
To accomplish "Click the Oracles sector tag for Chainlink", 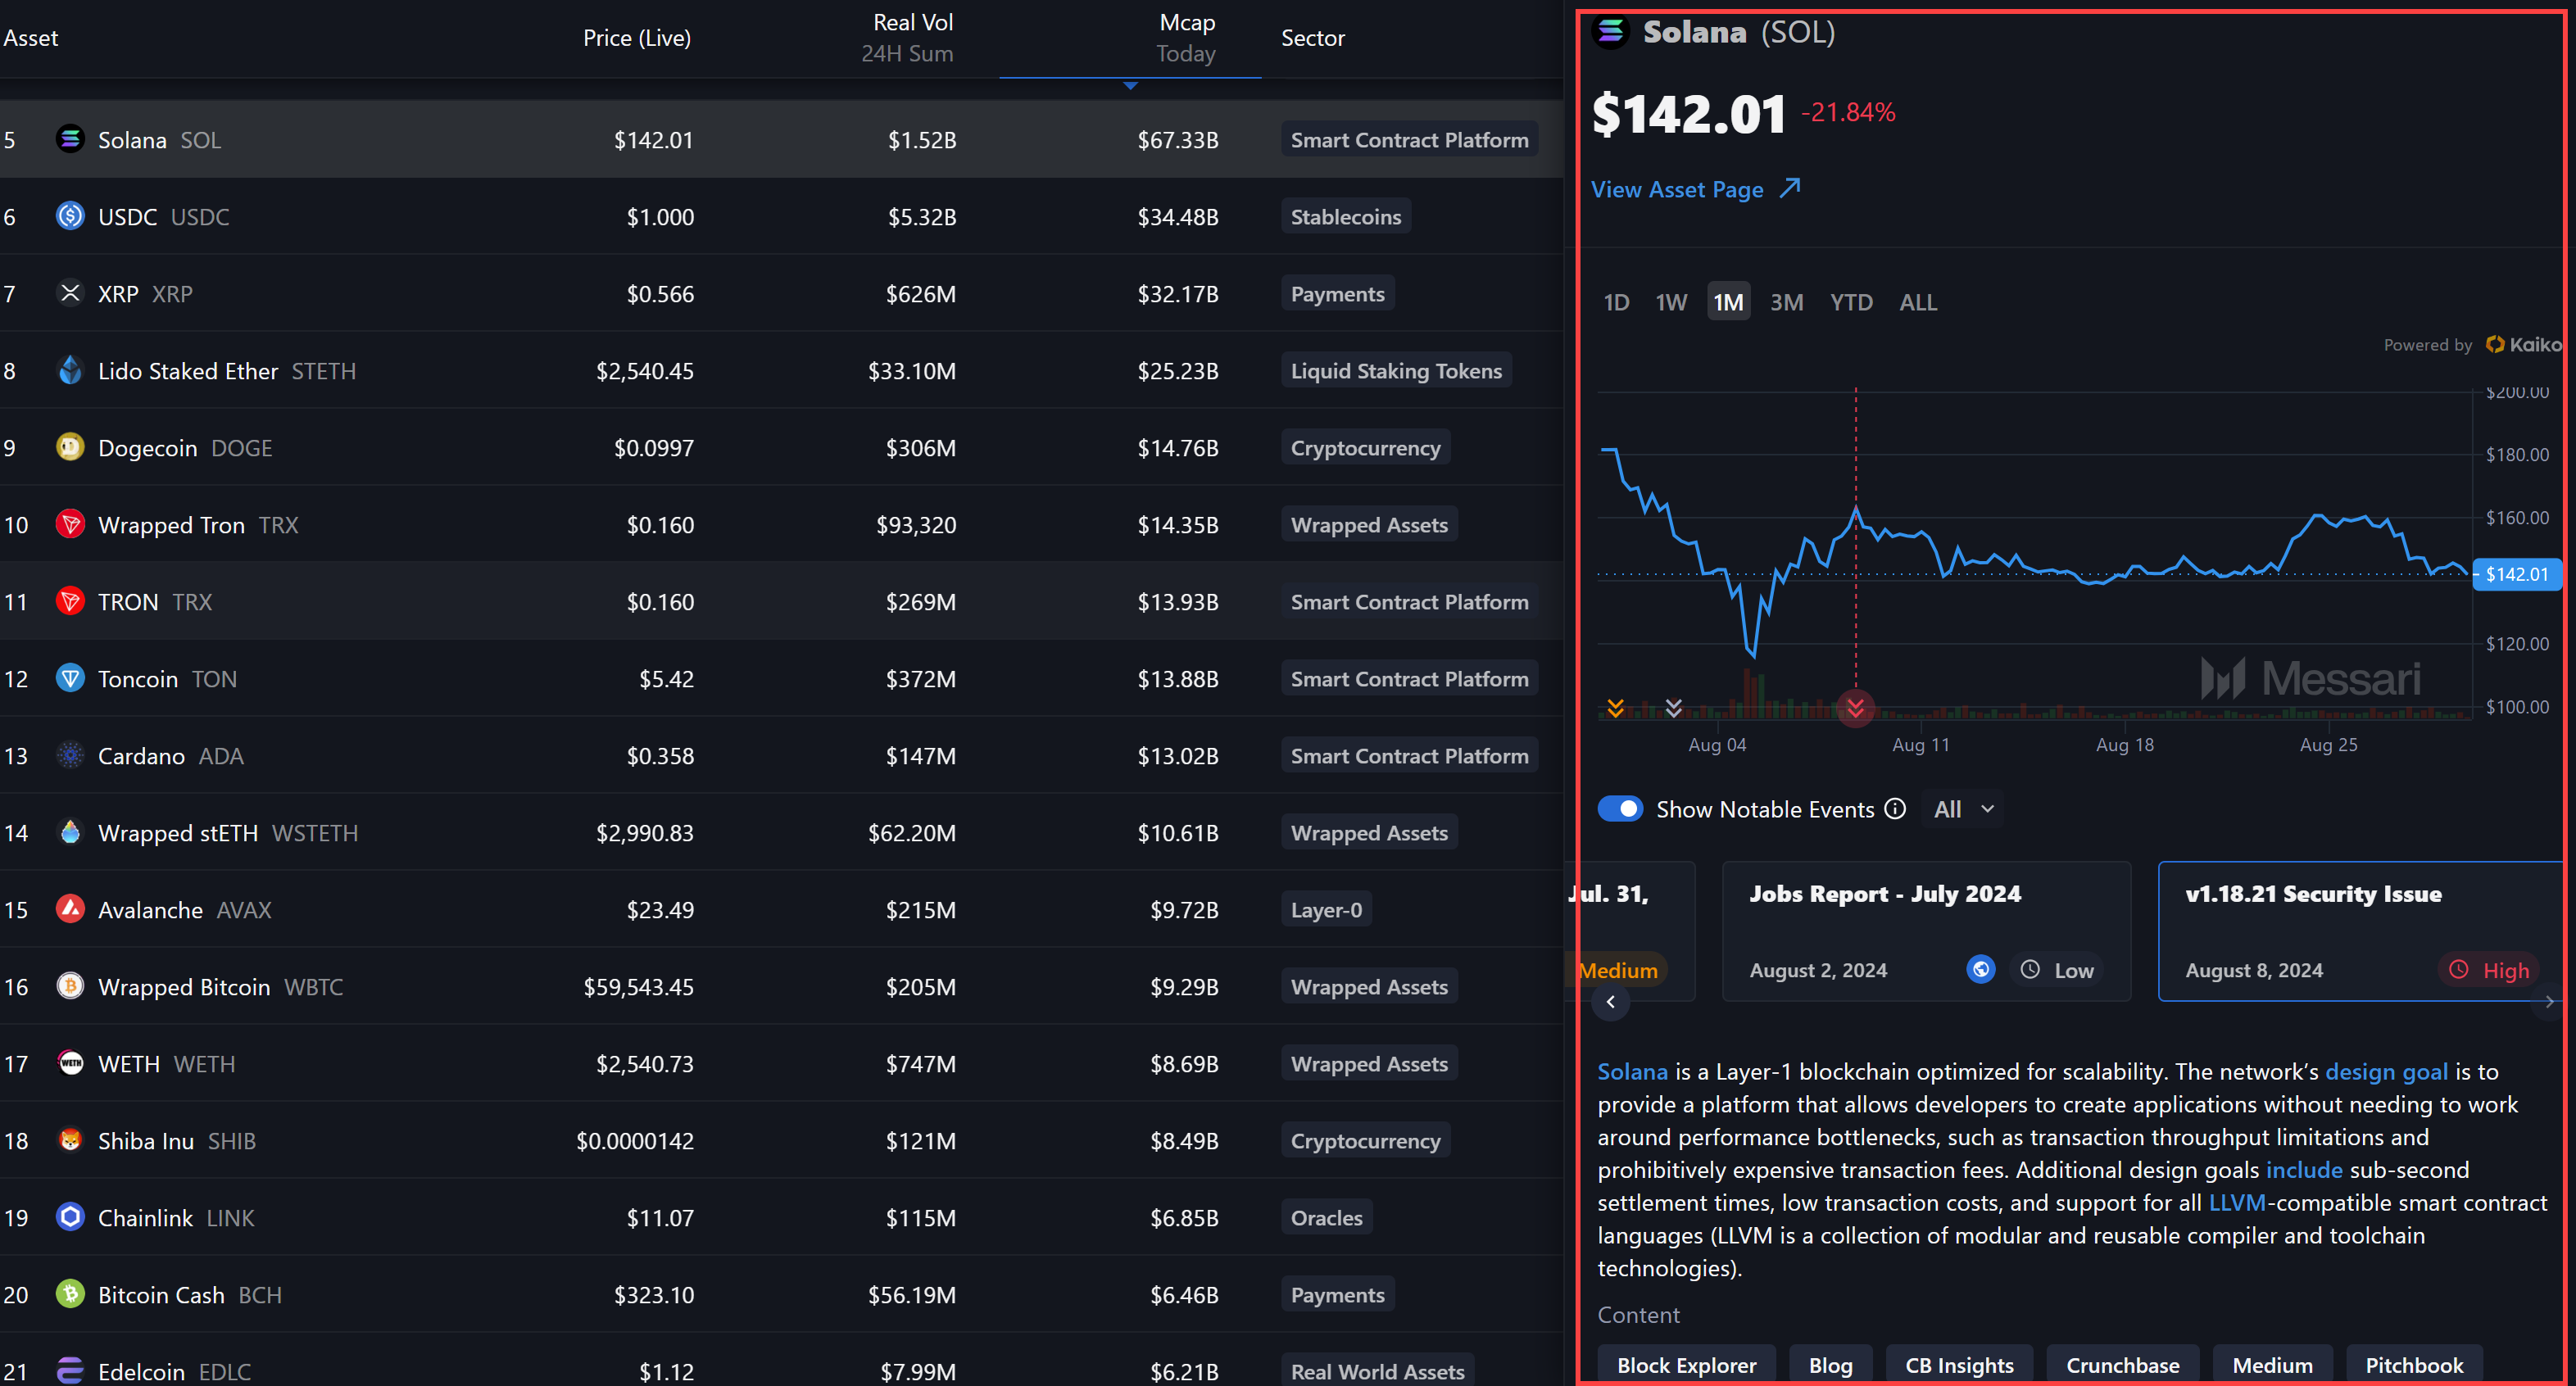I will (x=1326, y=1217).
